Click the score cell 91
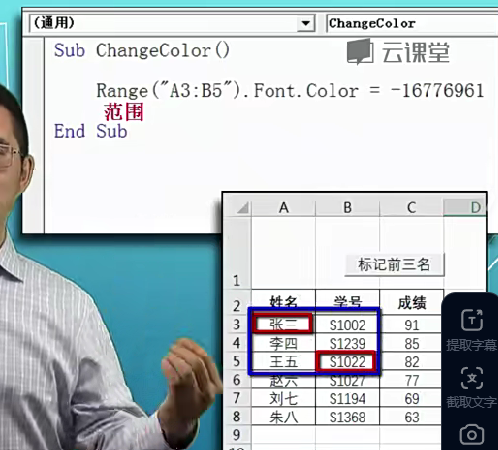Image resolution: width=498 pixels, height=450 pixels. pos(411,325)
